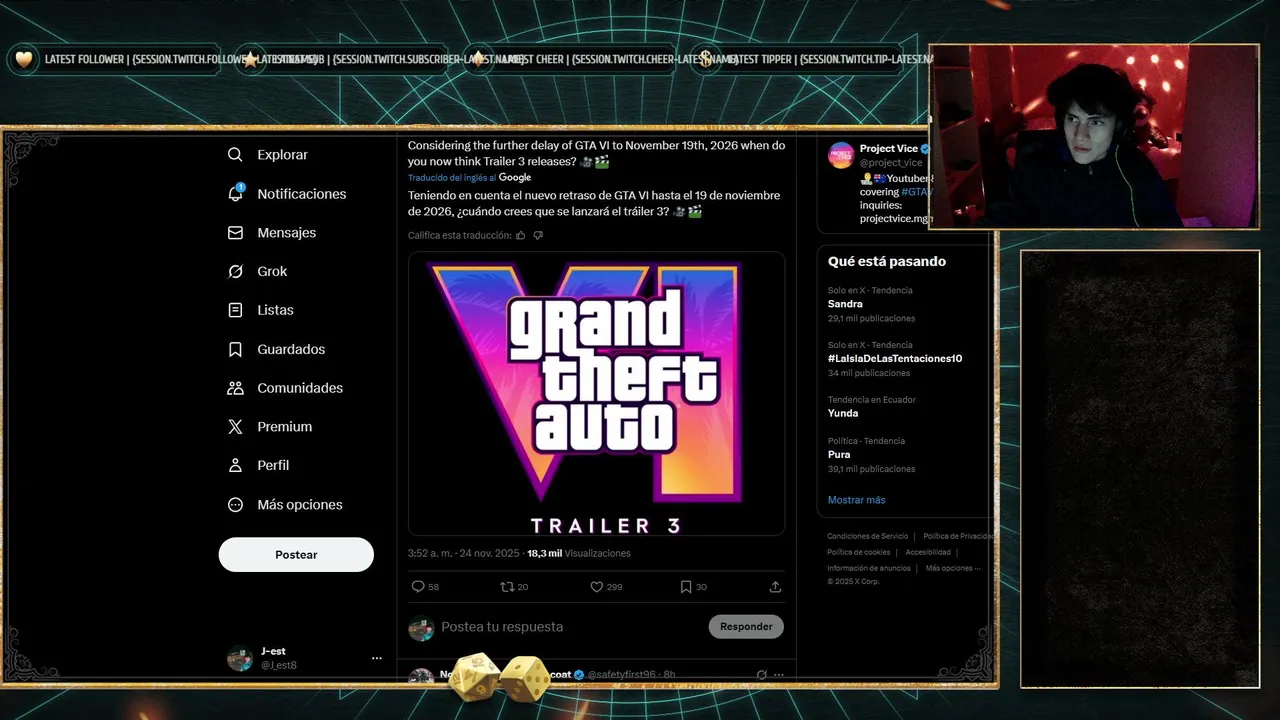The image size is (1280, 720).
Task: Click the J-est avatar in bottom sidebar
Action: [240, 658]
